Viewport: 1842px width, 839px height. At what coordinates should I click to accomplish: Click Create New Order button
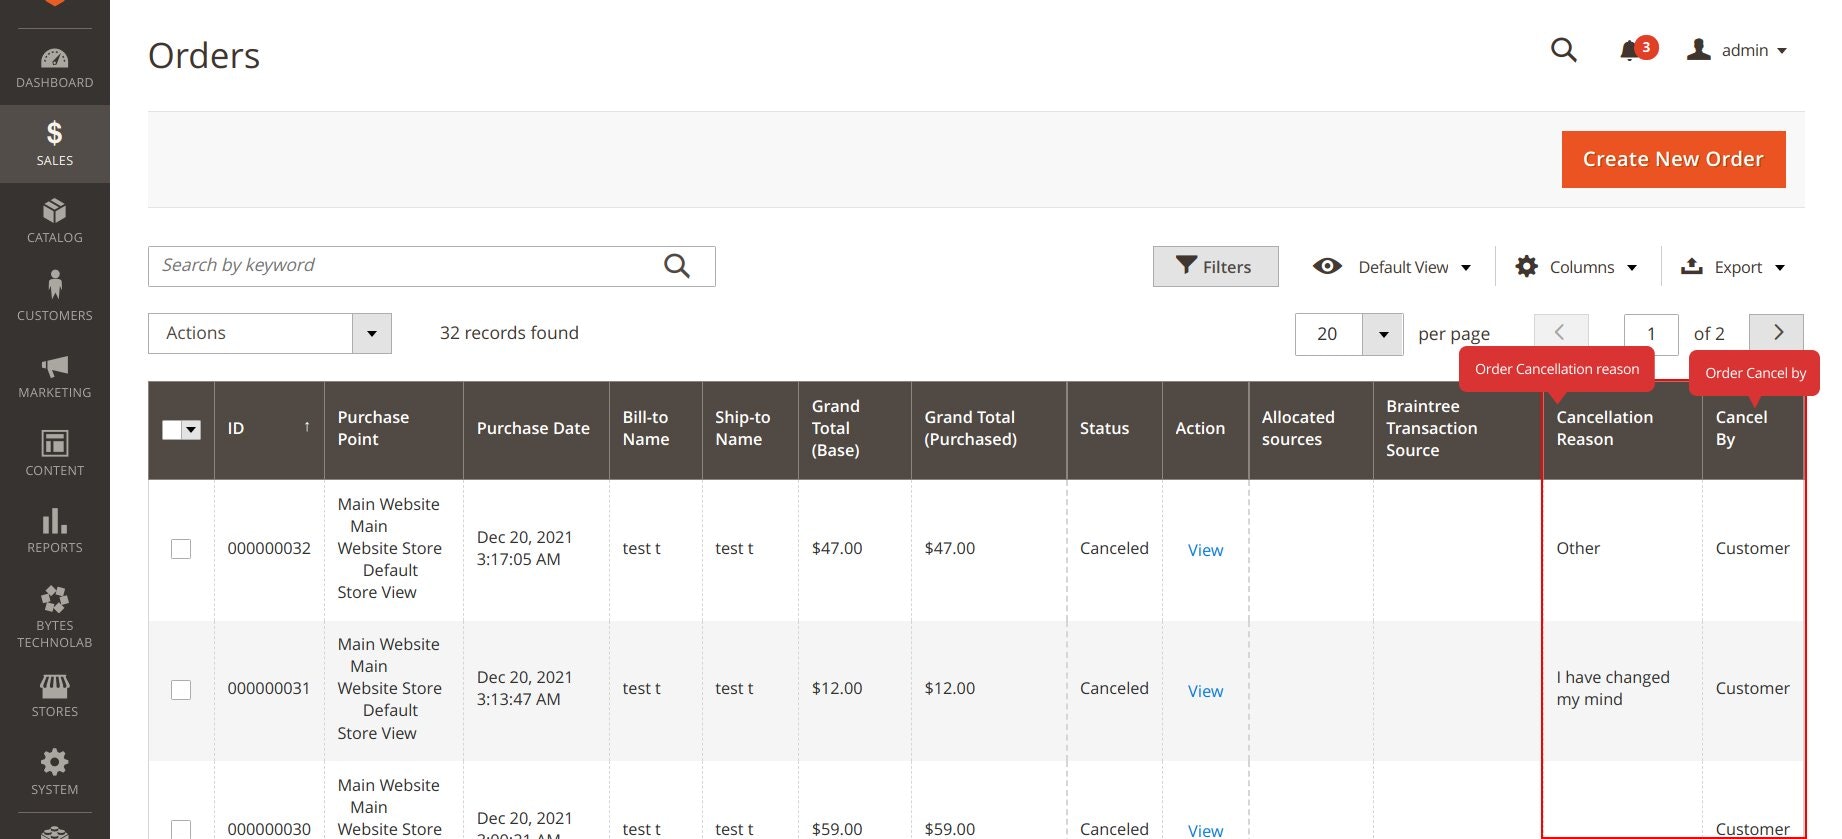[x=1673, y=159]
